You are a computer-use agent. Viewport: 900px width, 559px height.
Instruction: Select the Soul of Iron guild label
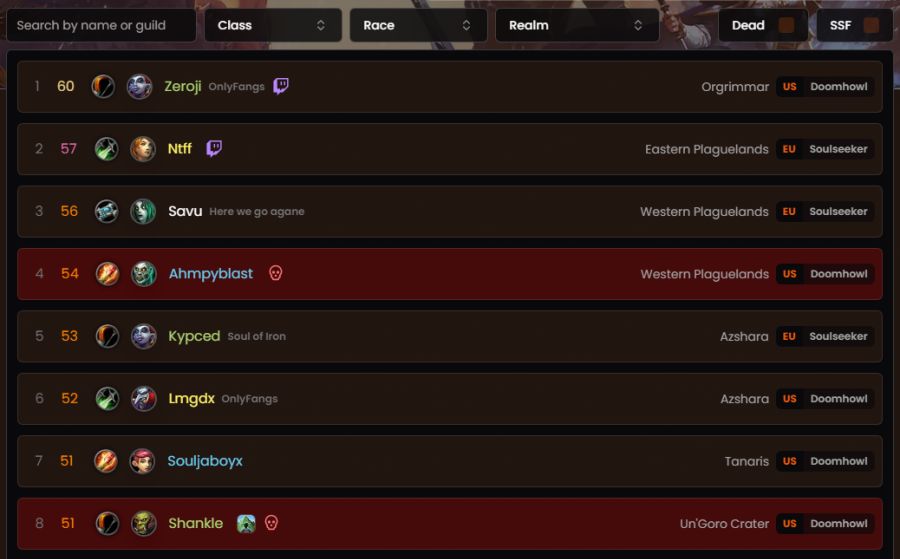point(257,336)
